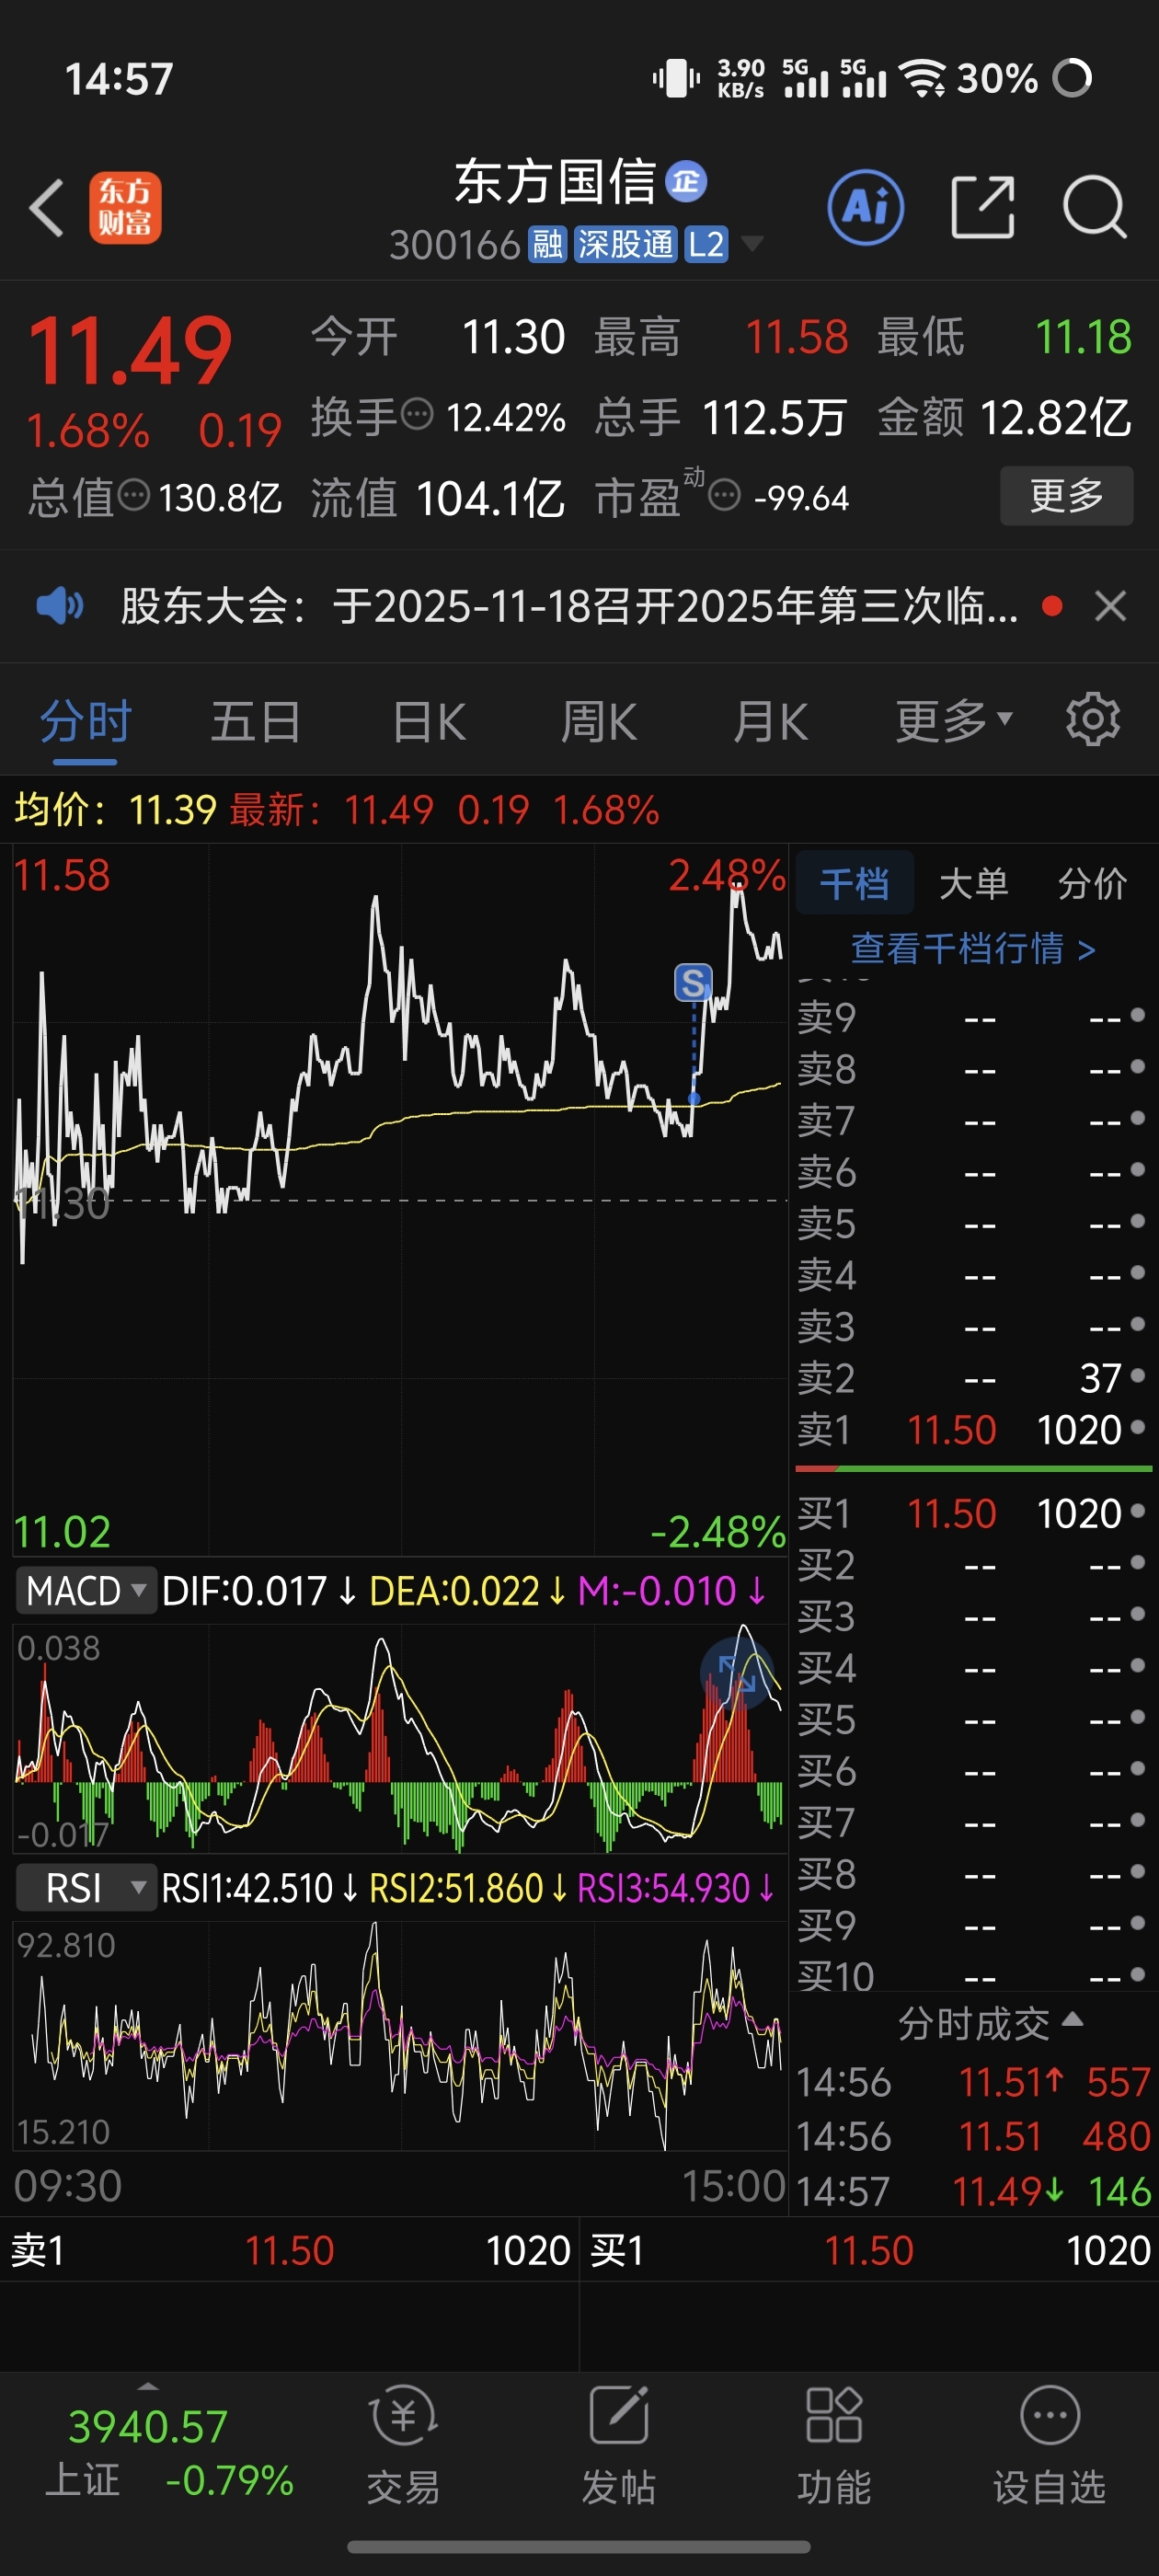Tap the 卖1 row at 11.50
Viewport: 1159px width, 2576px height.
pos(973,1430)
